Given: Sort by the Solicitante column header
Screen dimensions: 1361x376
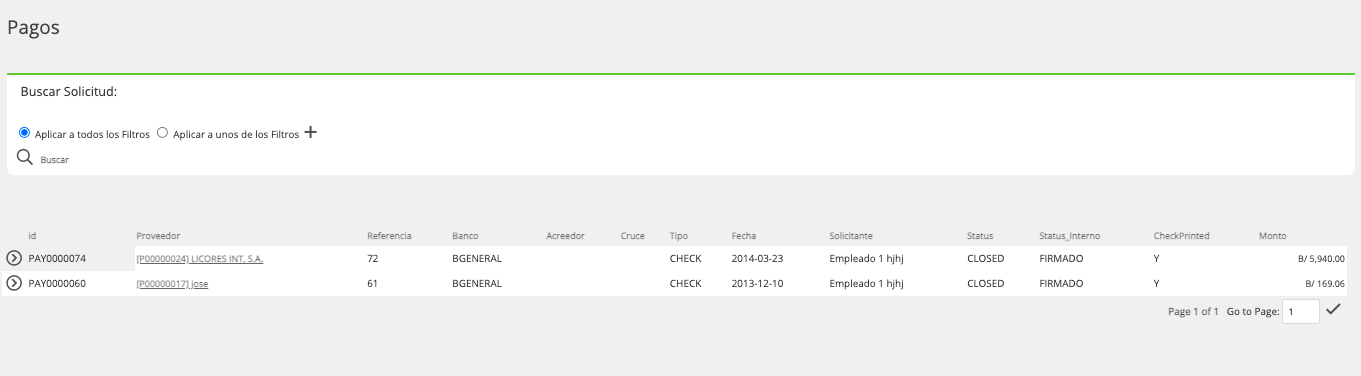Looking at the screenshot, I should [x=851, y=236].
